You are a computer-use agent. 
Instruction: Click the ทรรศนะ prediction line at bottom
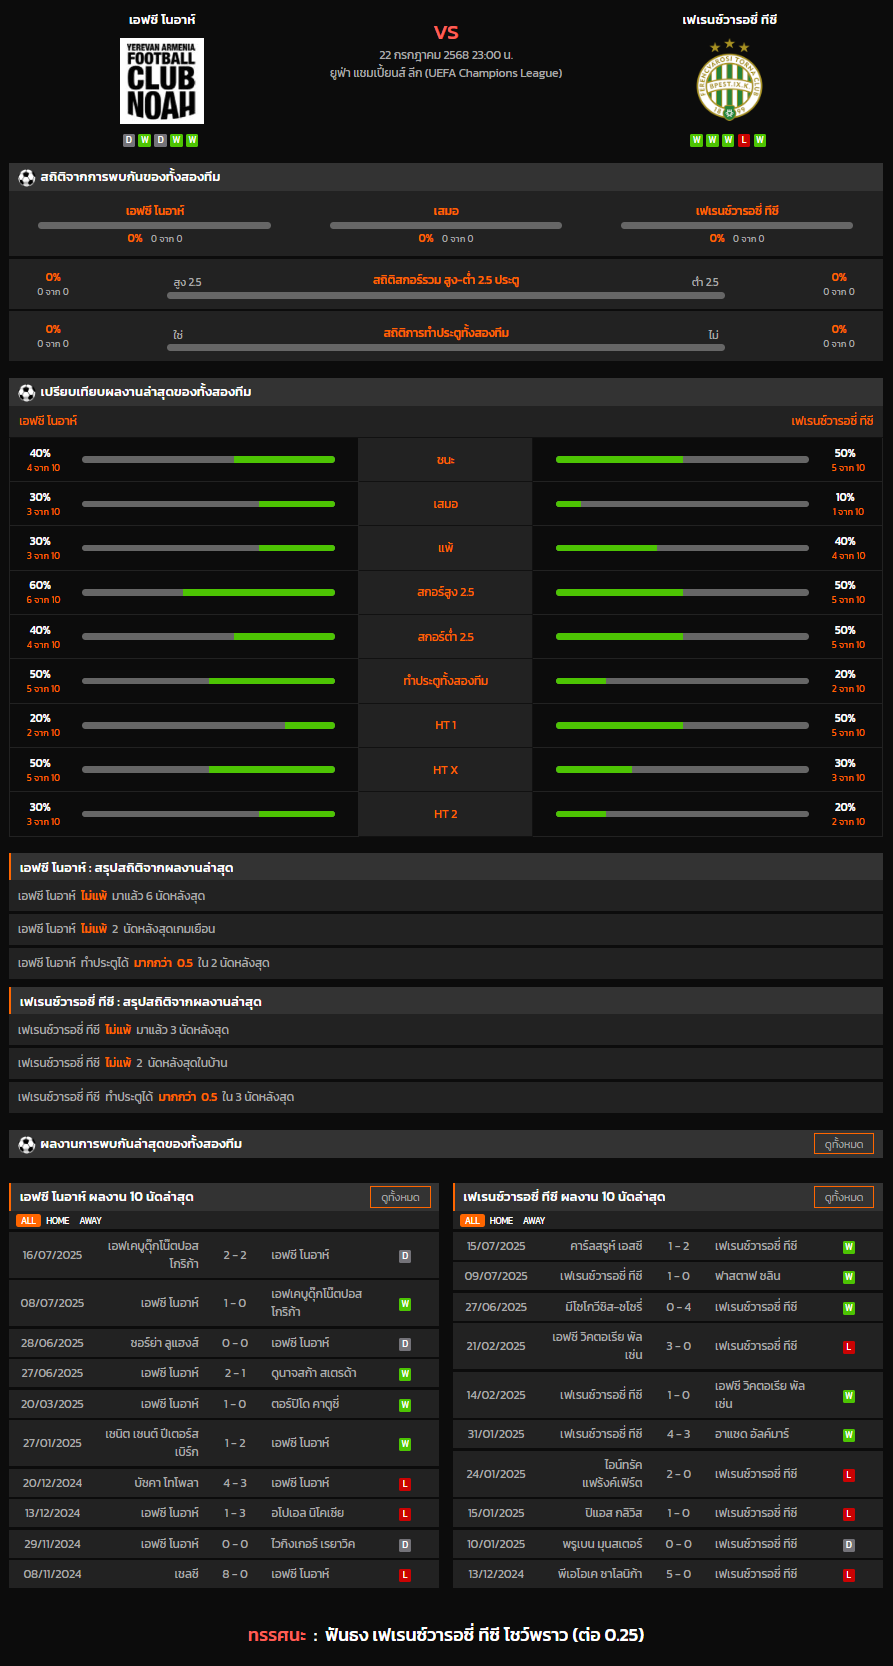coord(446,1635)
